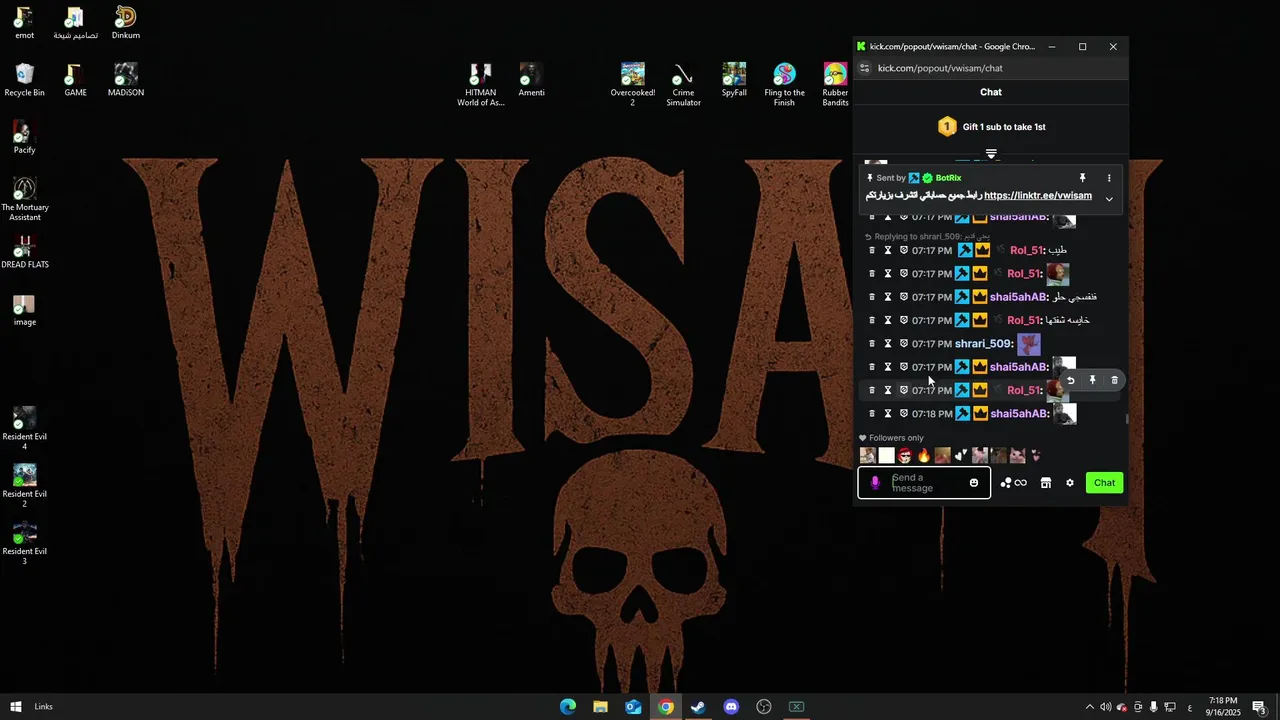1280x720 pixels.
Task: Click the ban shield on shrari_509's message
Action: pyautogui.click(x=904, y=344)
